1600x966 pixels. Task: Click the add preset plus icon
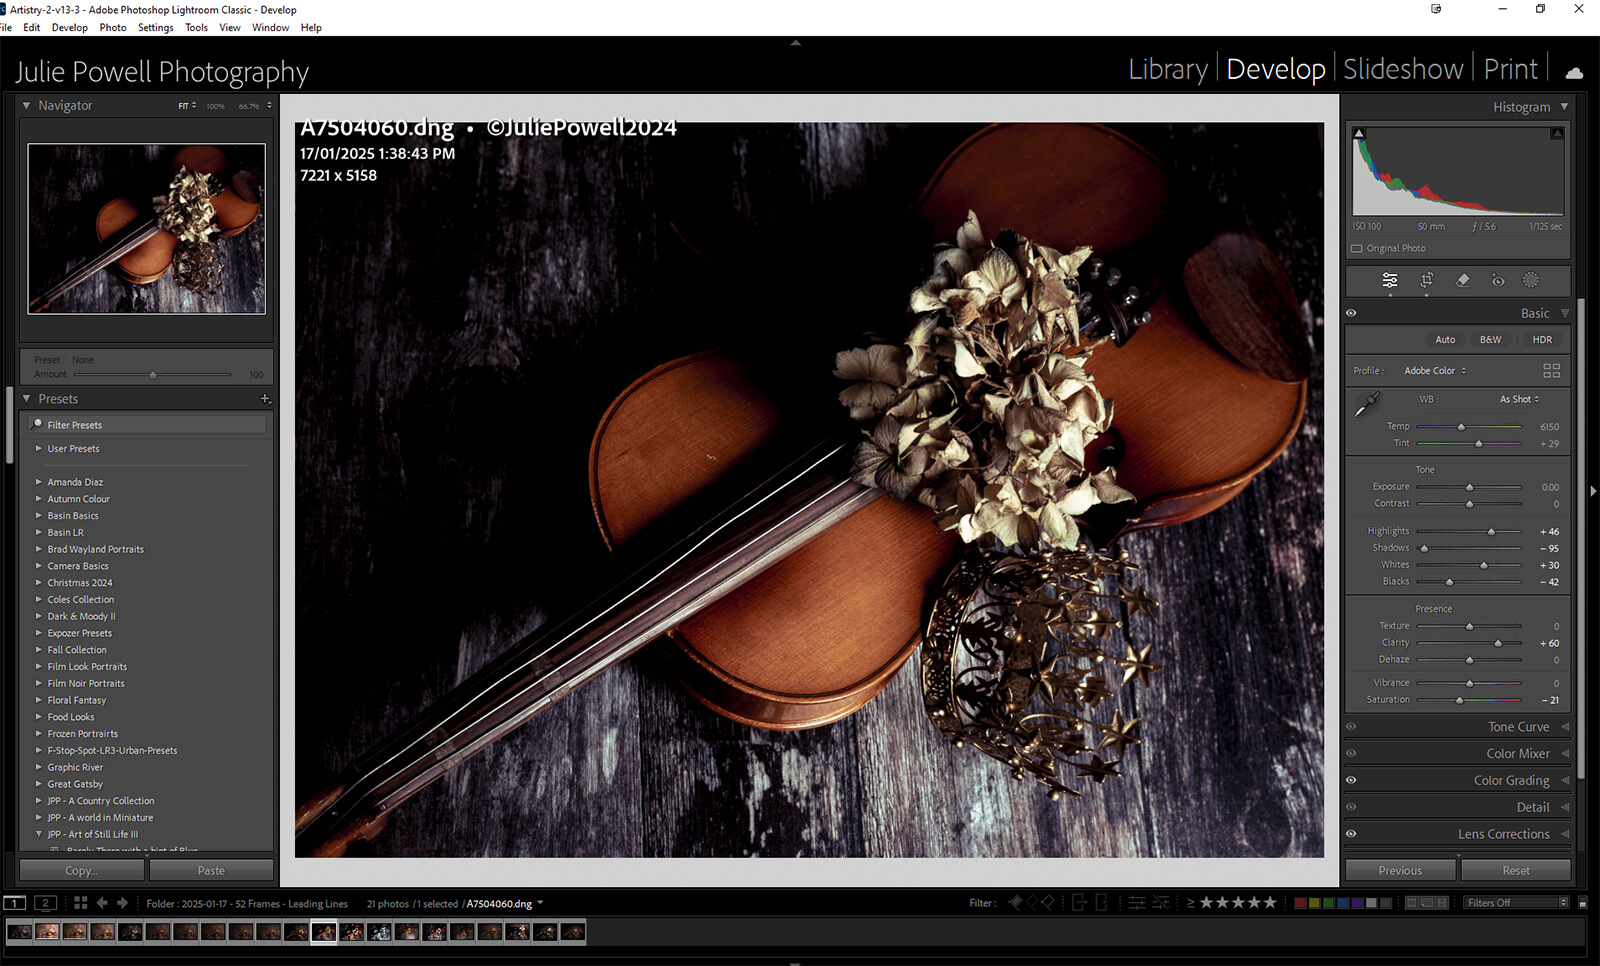[265, 399]
